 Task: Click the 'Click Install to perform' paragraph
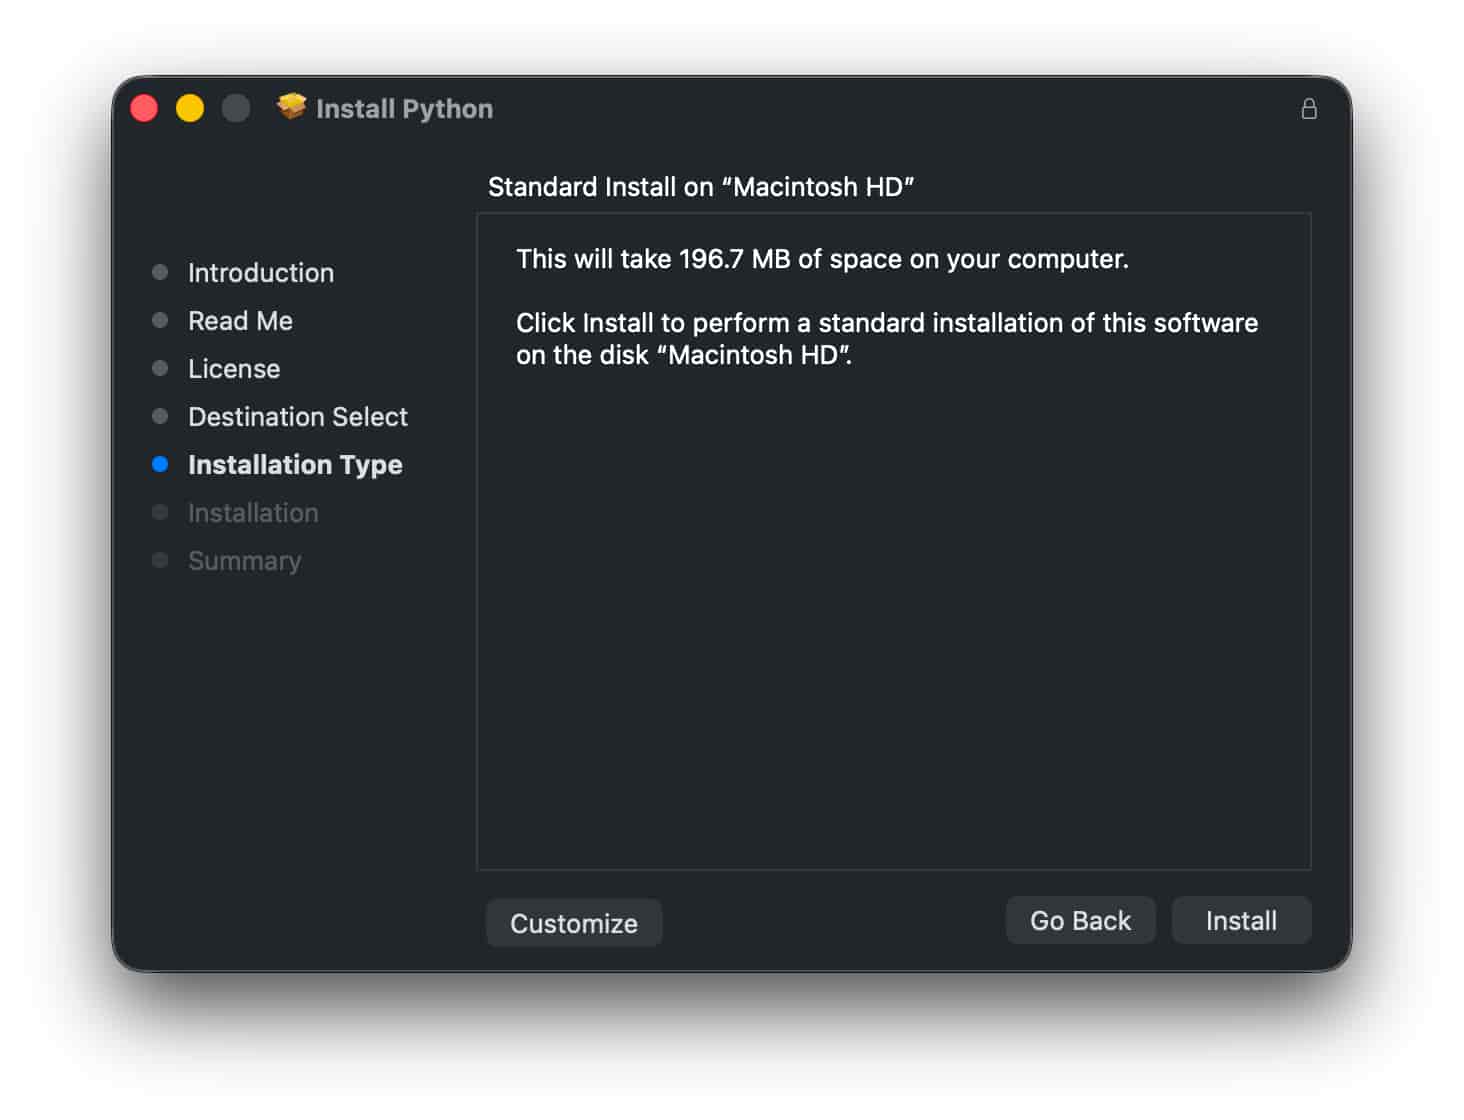[886, 339]
